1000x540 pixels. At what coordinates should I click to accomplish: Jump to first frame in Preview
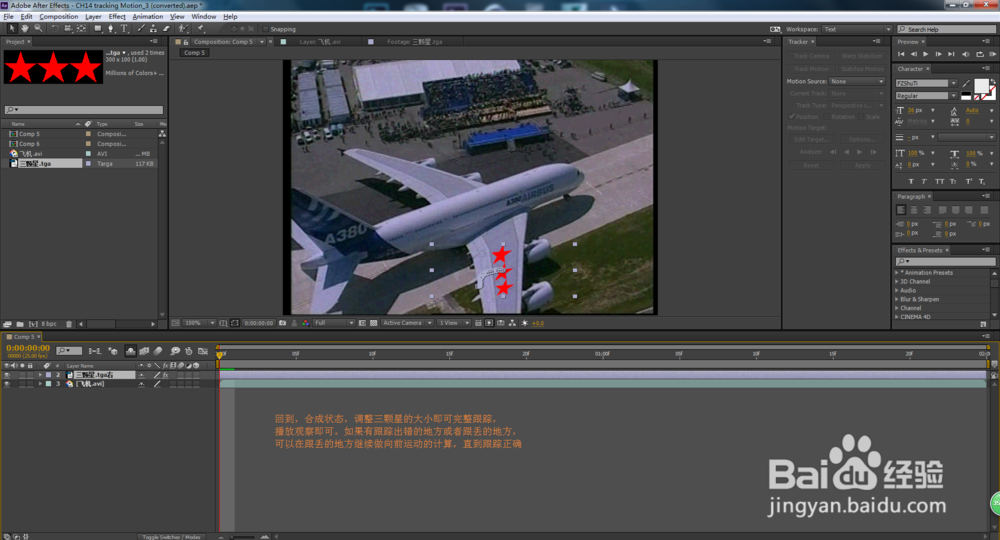(901, 54)
